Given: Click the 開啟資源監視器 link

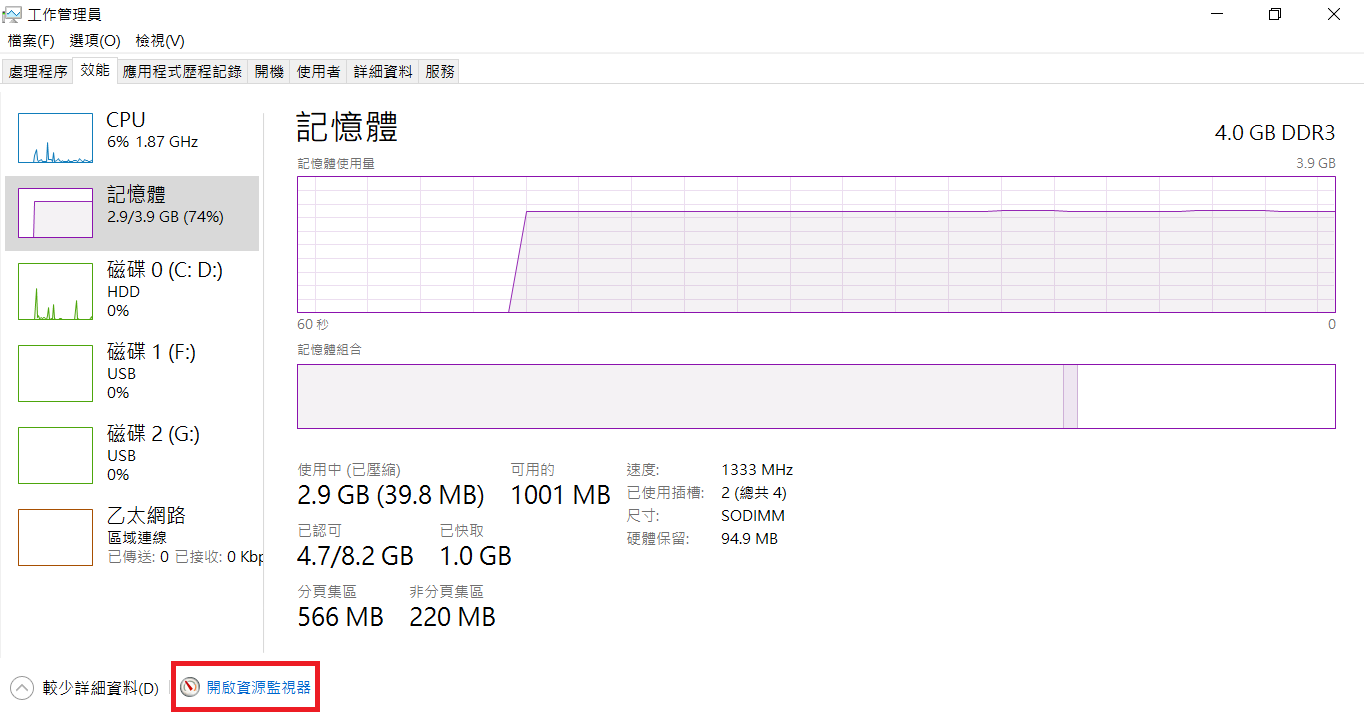Looking at the screenshot, I should [259, 688].
